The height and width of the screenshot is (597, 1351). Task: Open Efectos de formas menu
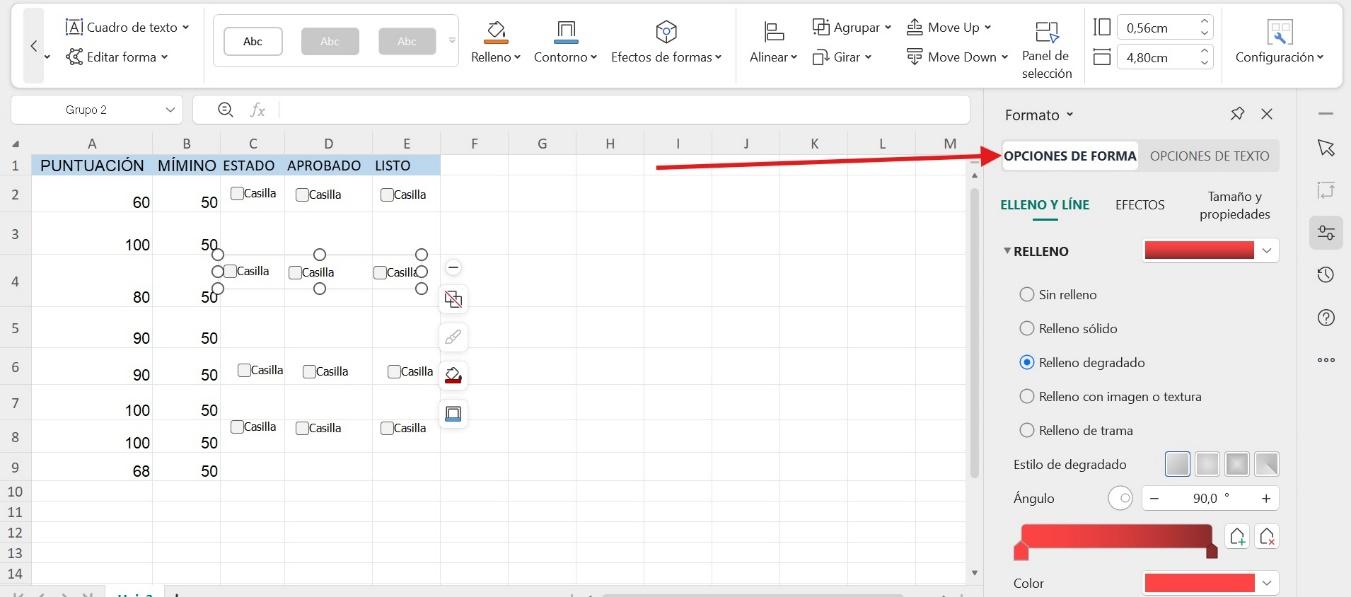(x=666, y=43)
